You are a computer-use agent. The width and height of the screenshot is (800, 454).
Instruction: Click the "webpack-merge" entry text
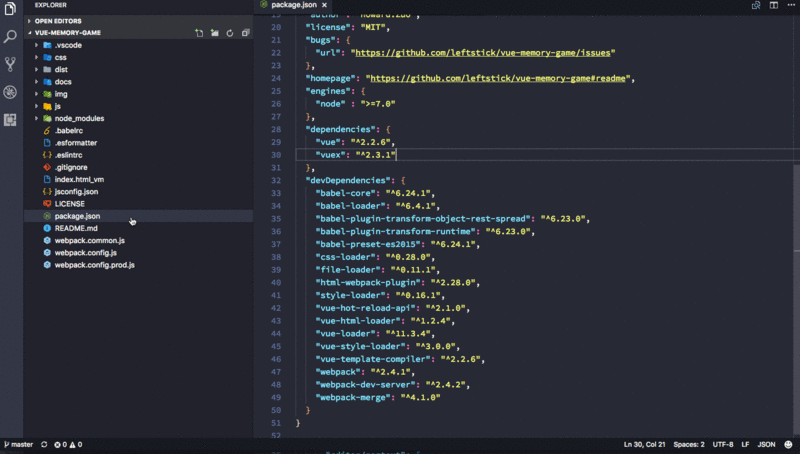378,397
